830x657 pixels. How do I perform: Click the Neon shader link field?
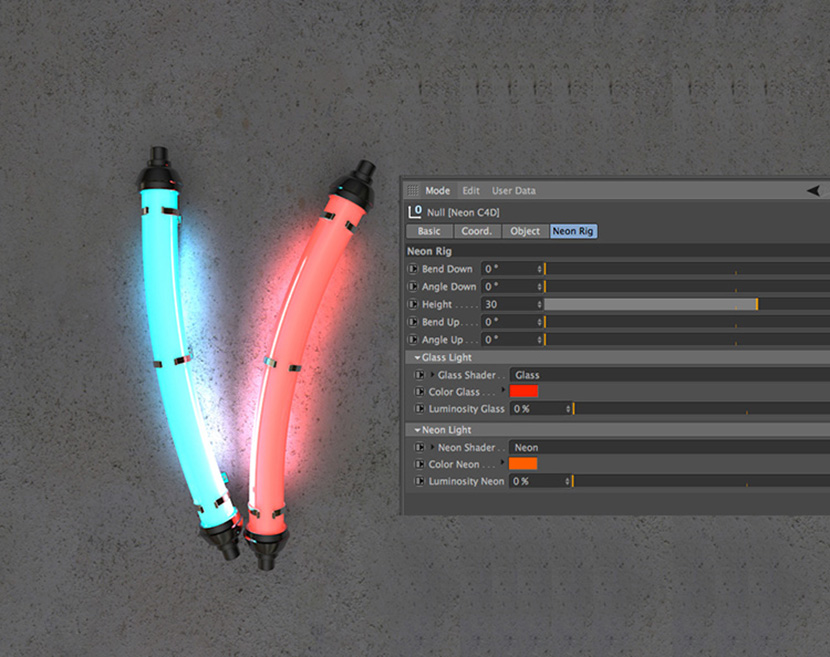click(670, 447)
